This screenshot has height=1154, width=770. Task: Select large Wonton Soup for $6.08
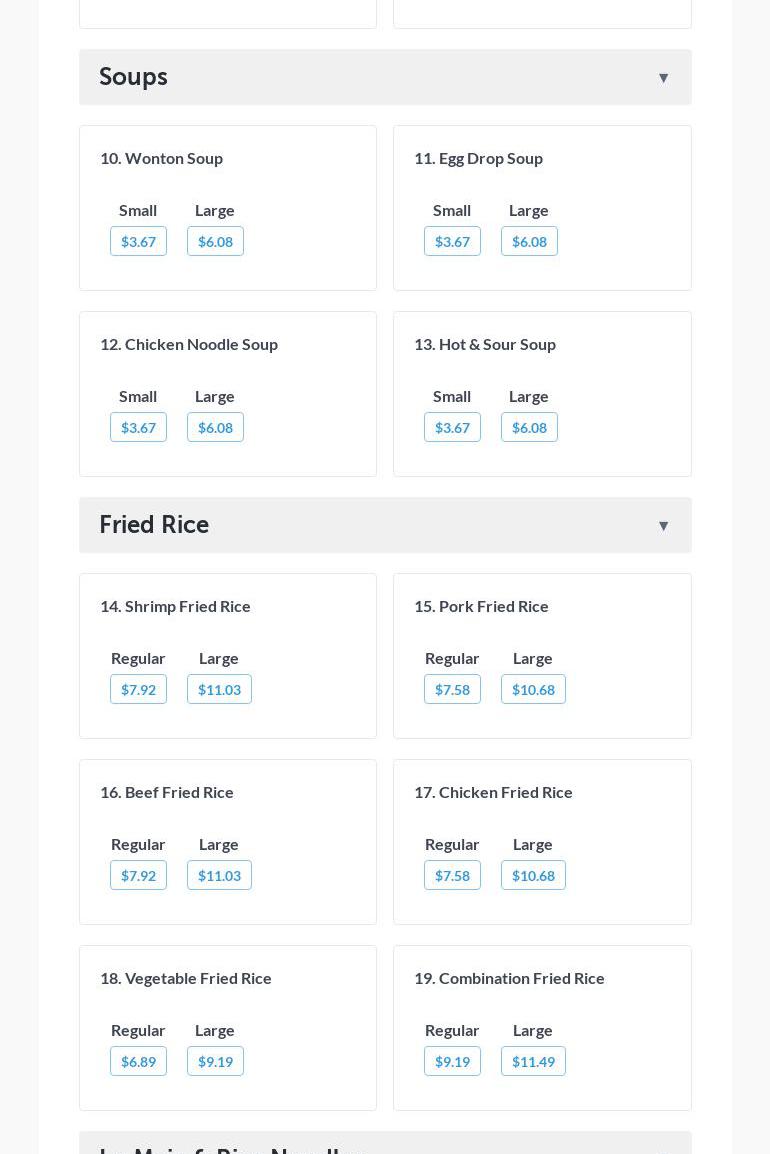[215, 241]
